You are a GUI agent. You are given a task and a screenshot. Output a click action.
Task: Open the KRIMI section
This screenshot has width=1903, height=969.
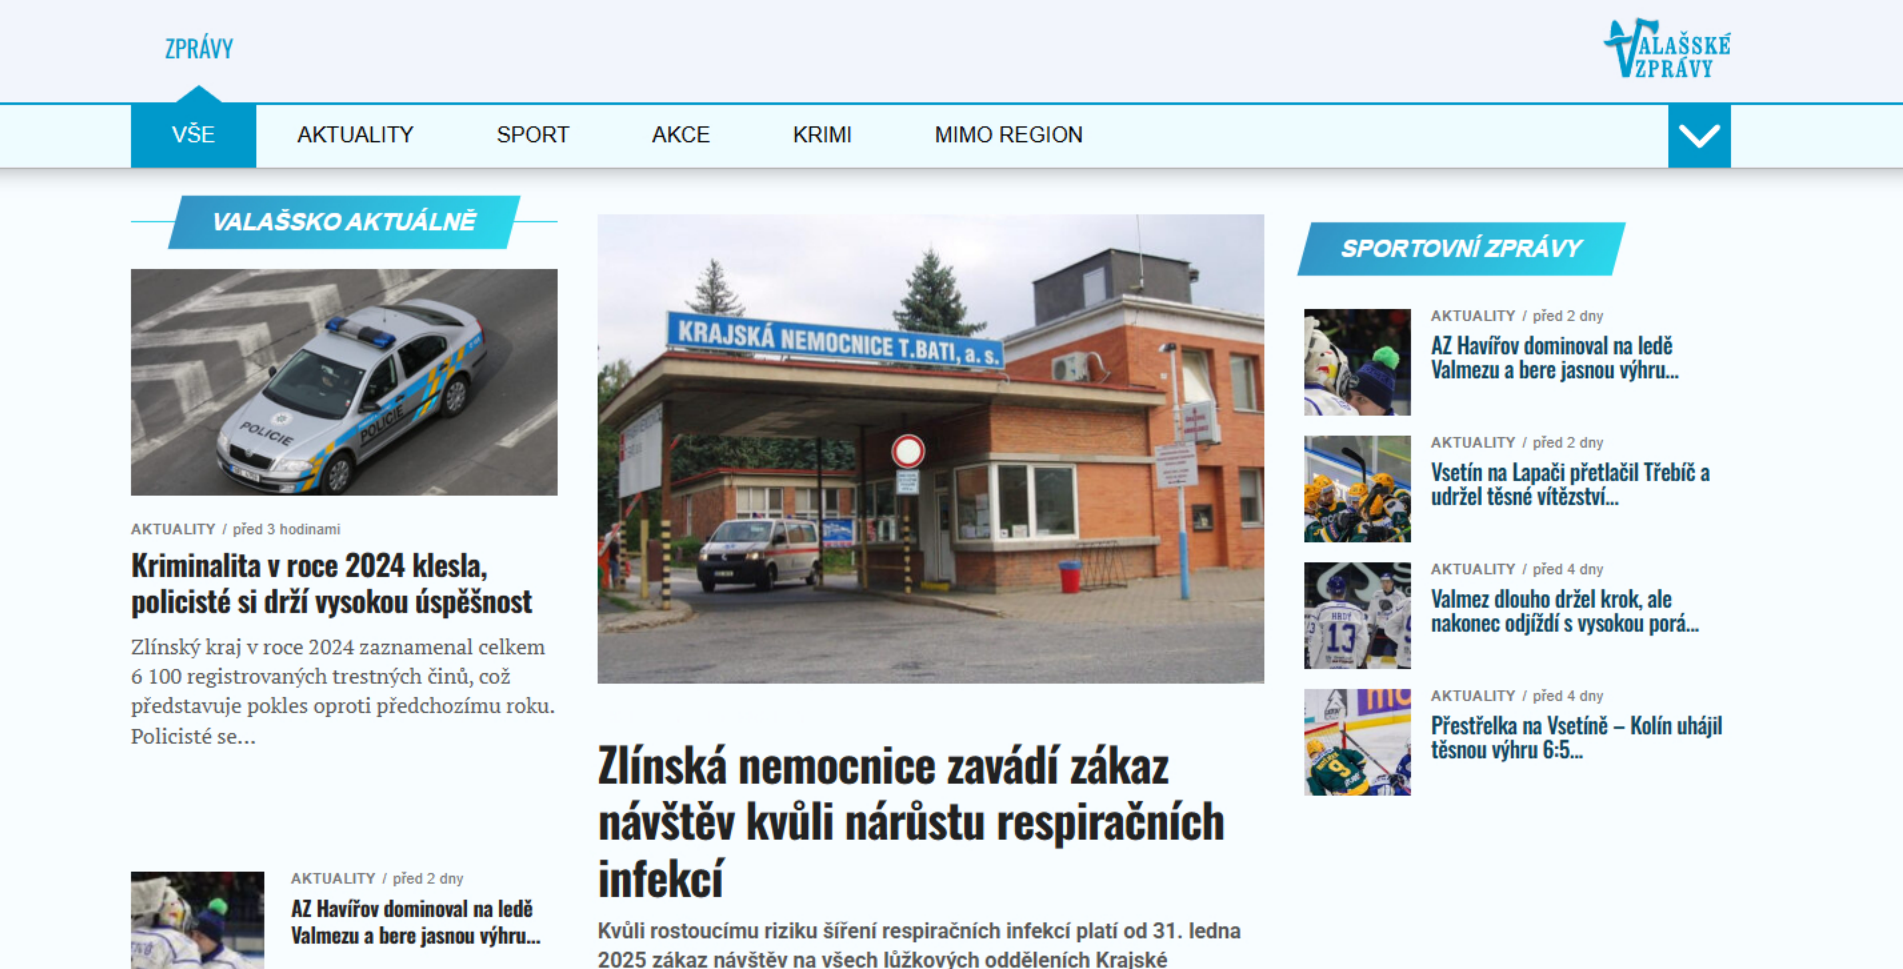(x=823, y=134)
